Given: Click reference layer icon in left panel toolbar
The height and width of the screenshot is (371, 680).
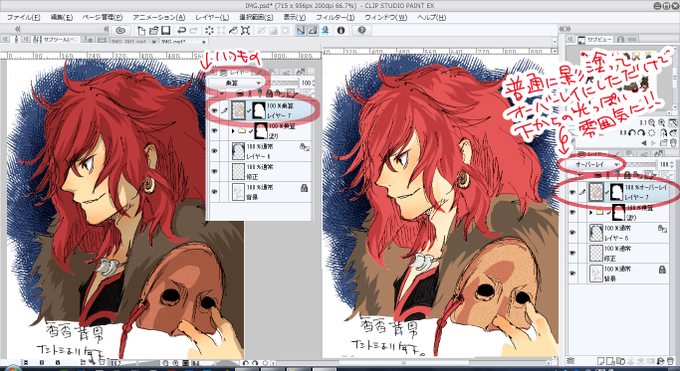Looking at the screenshot, I should pos(251,93).
